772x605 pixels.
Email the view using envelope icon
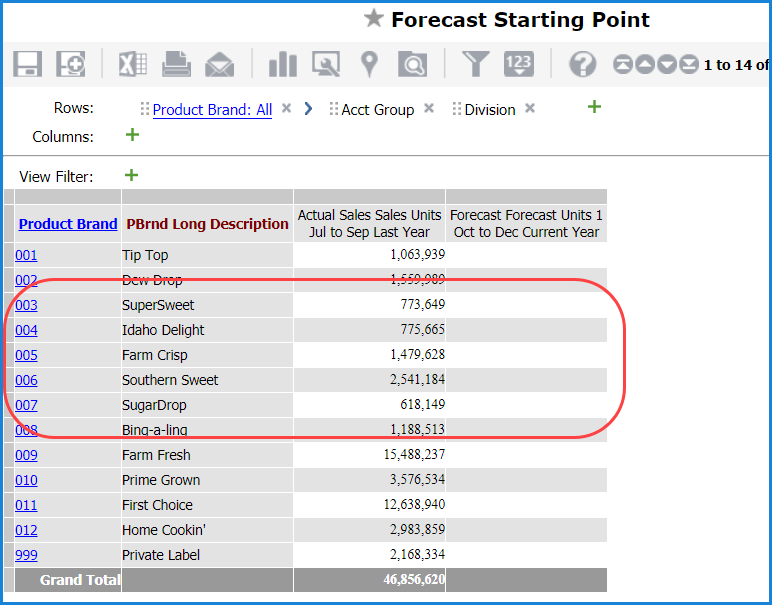pyautogui.click(x=220, y=64)
